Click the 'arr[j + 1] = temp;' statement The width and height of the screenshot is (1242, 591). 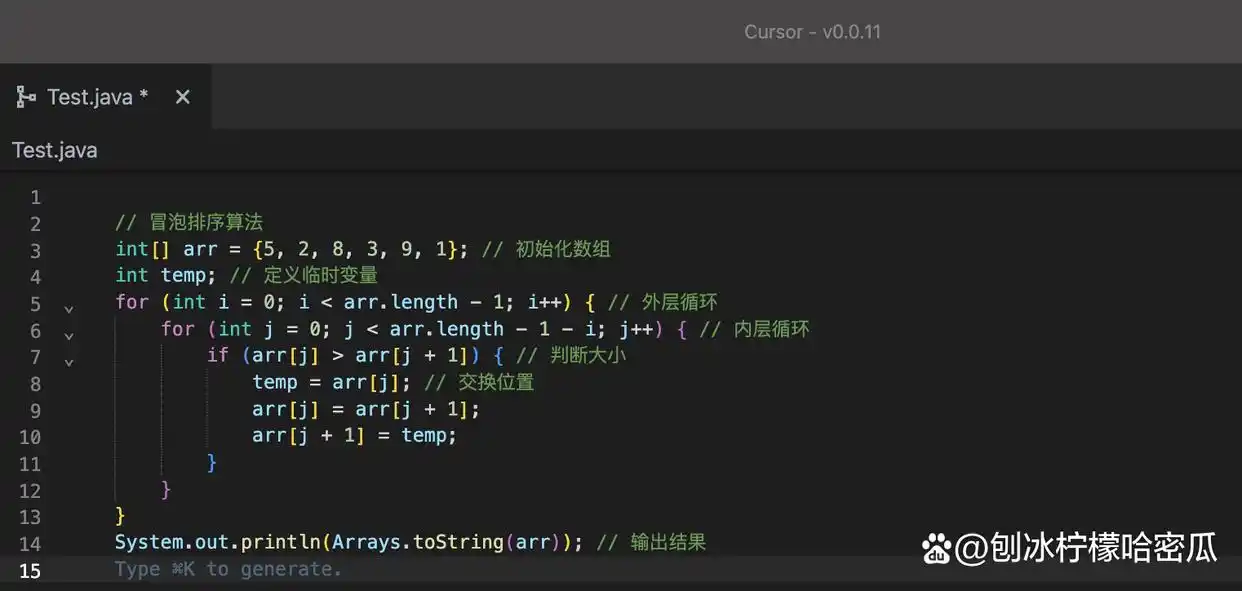coord(354,436)
